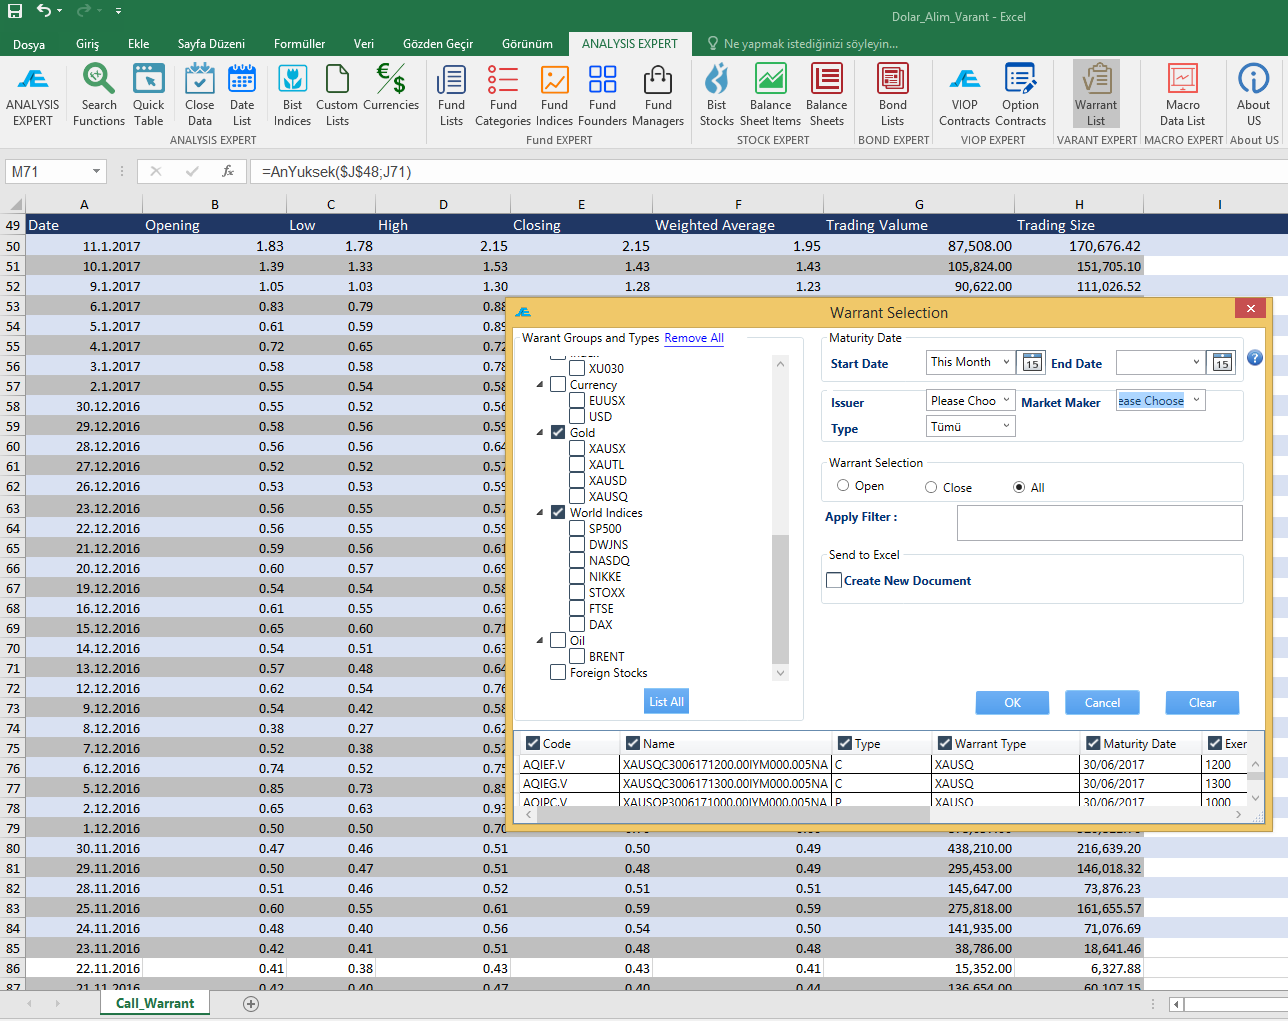
Task: Open Bond Lists
Action: pos(893,95)
